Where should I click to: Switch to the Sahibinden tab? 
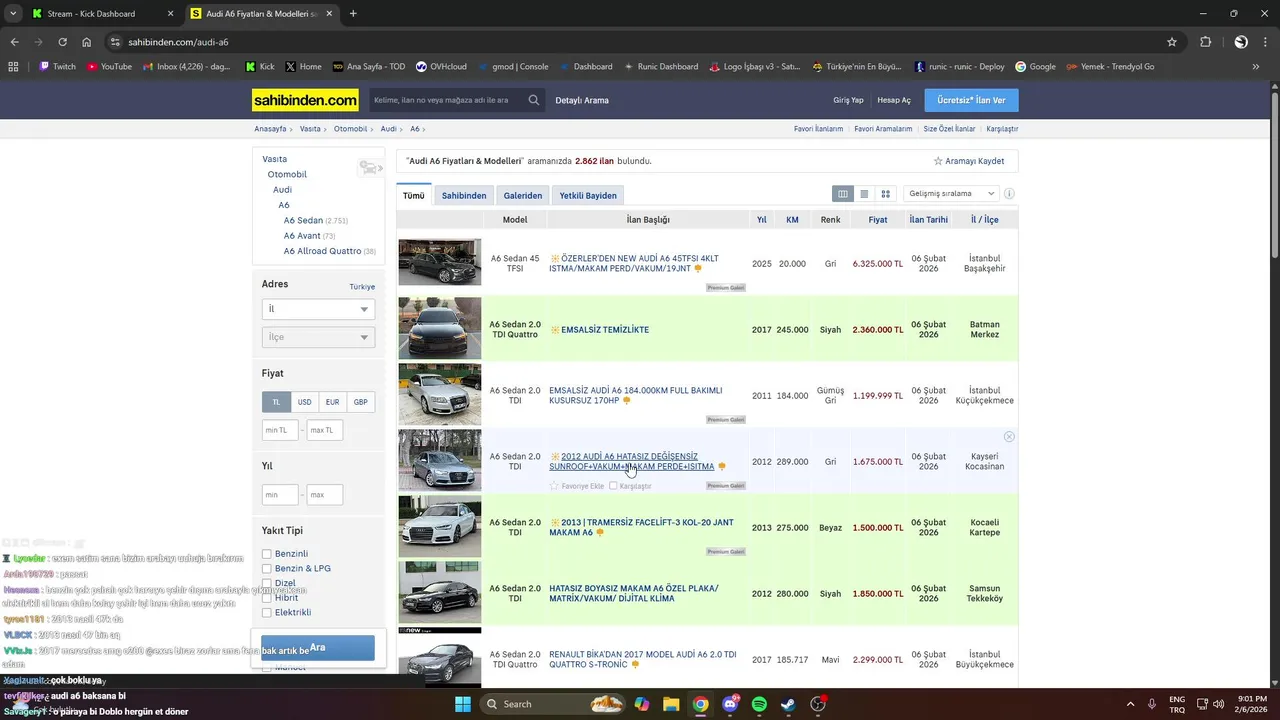pyautogui.click(x=464, y=195)
